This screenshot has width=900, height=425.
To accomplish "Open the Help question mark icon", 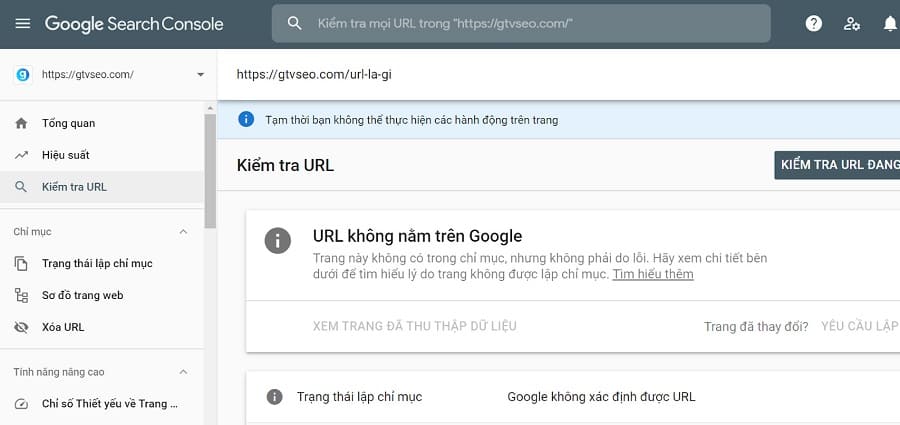I will point(813,24).
